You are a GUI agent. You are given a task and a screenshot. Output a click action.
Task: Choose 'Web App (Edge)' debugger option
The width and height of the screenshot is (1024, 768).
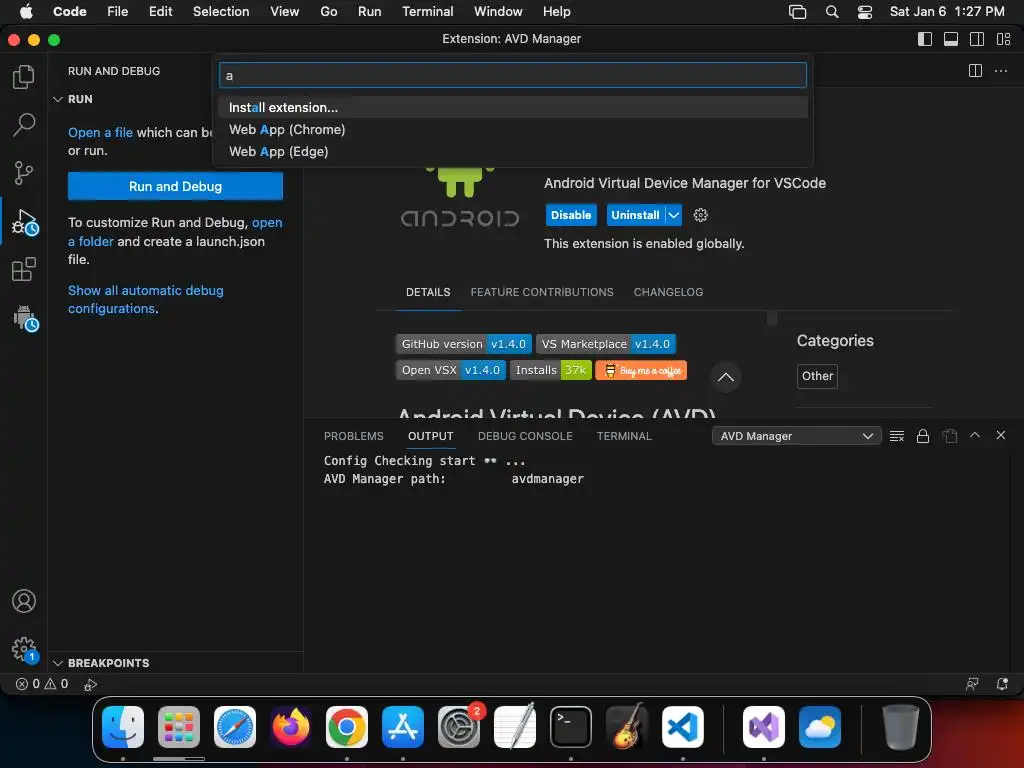tap(513, 152)
